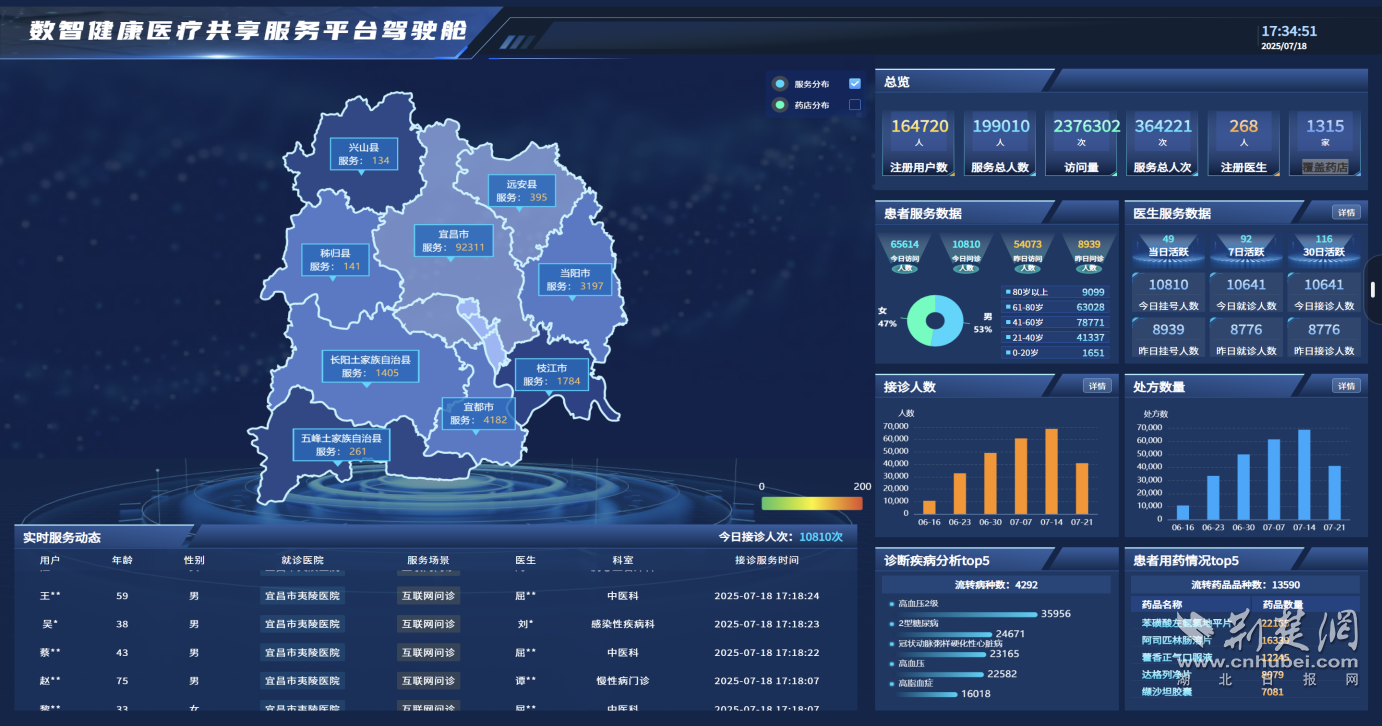The image size is (1382, 726).
Task: Open 详情 for 处方数量 chart
Action: [1346, 386]
